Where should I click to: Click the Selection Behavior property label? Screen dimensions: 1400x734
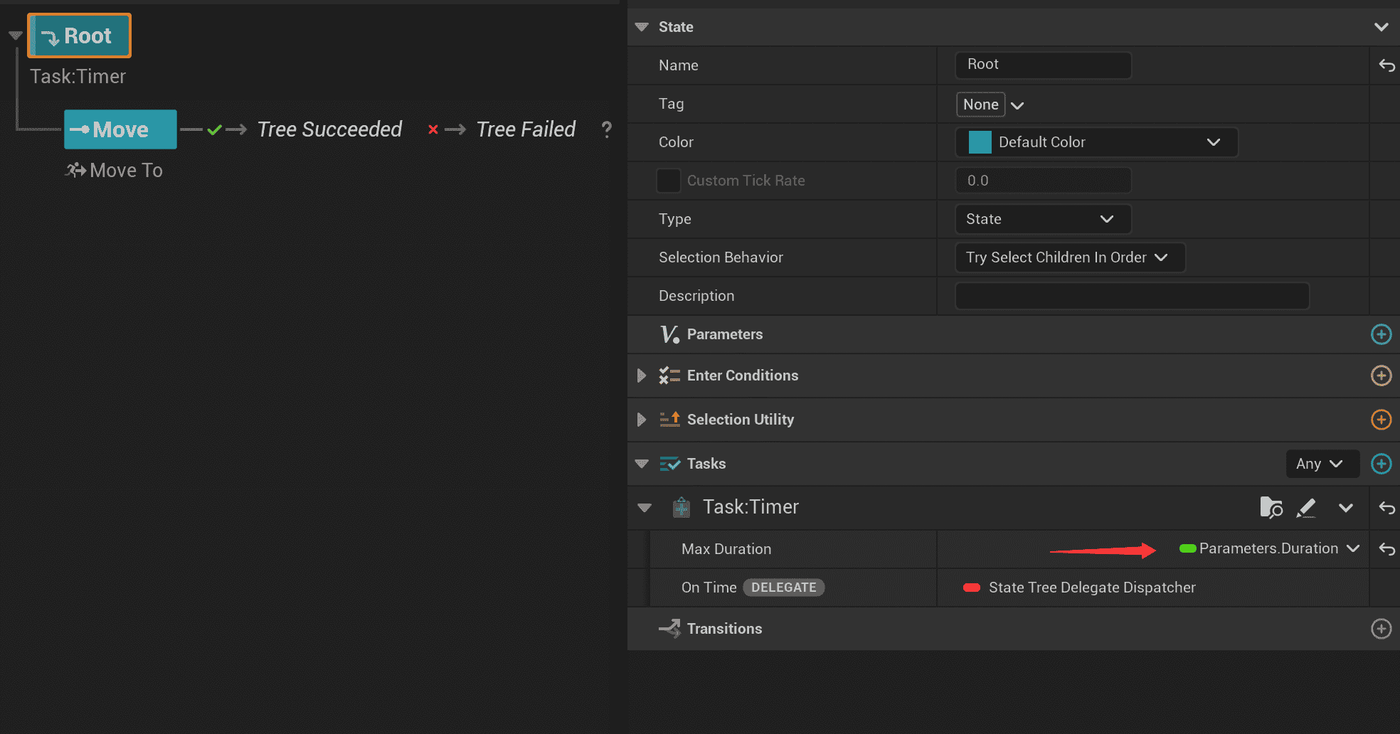point(721,257)
